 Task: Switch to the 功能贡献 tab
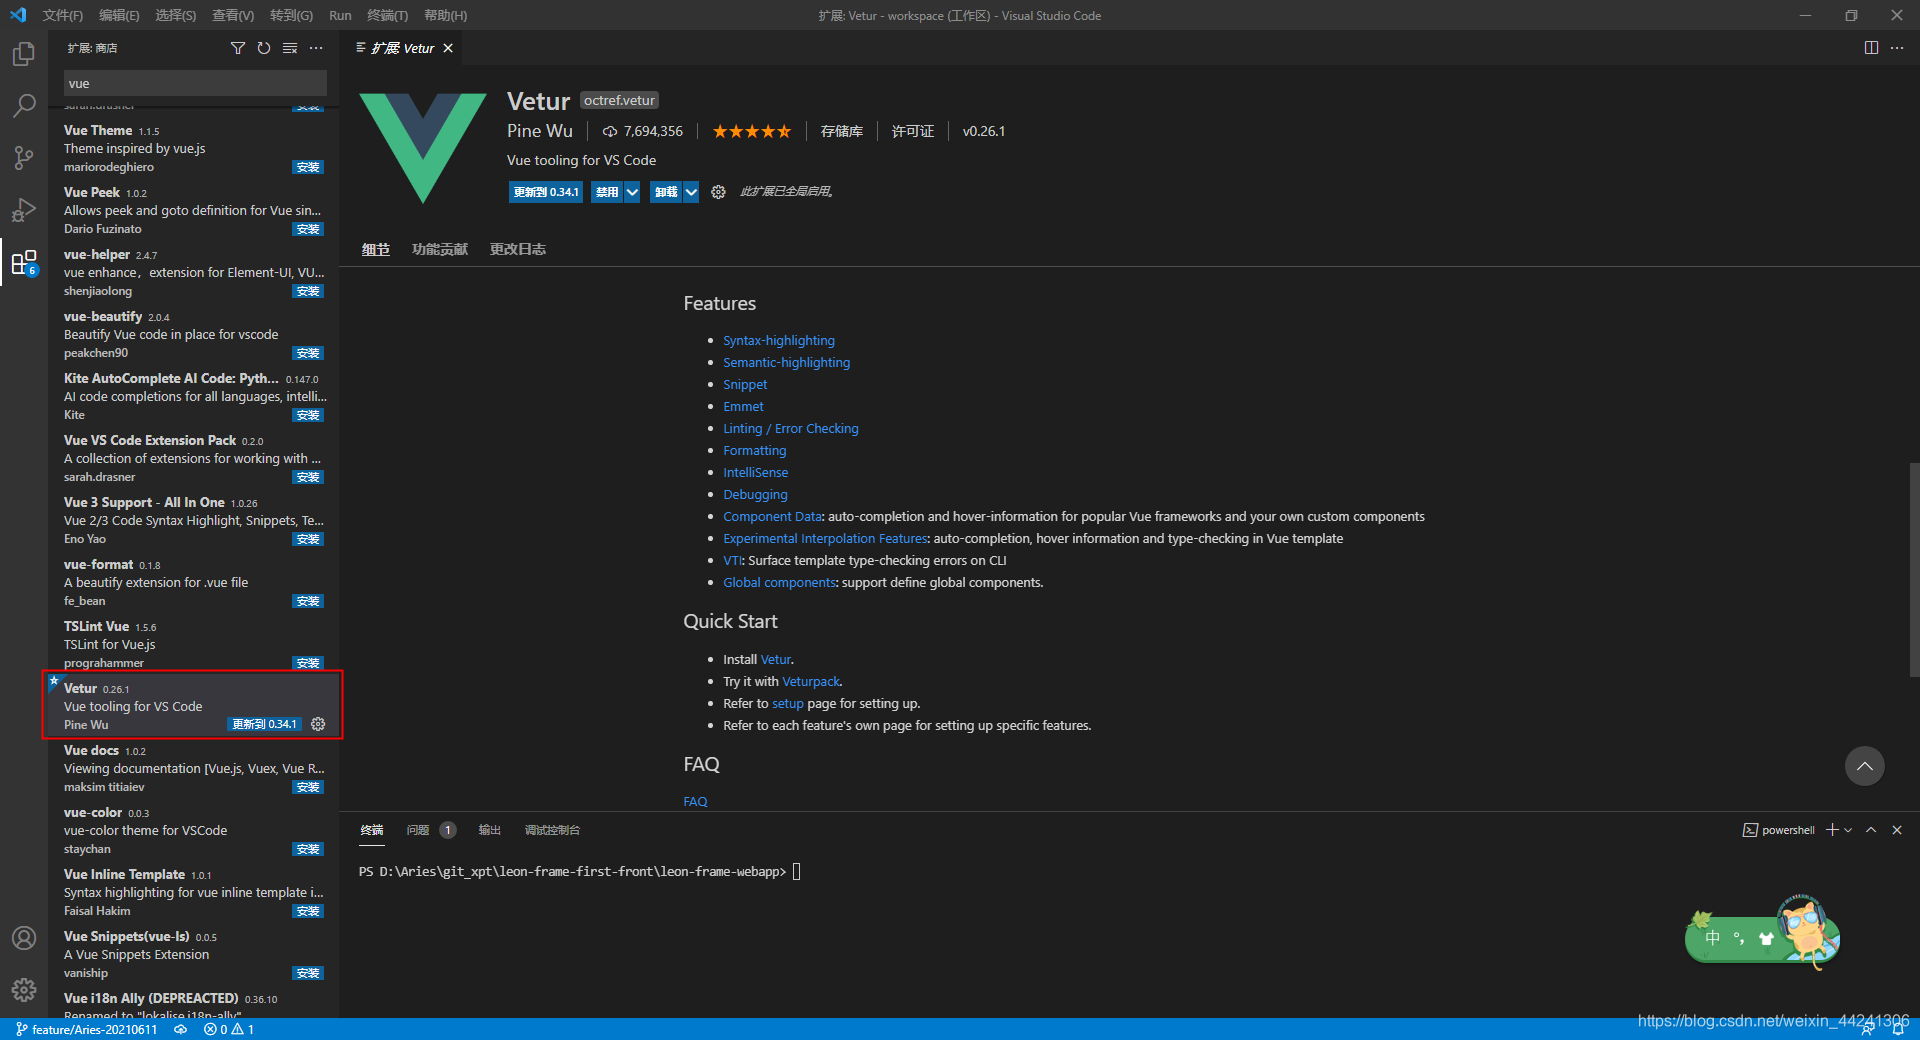coord(440,249)
